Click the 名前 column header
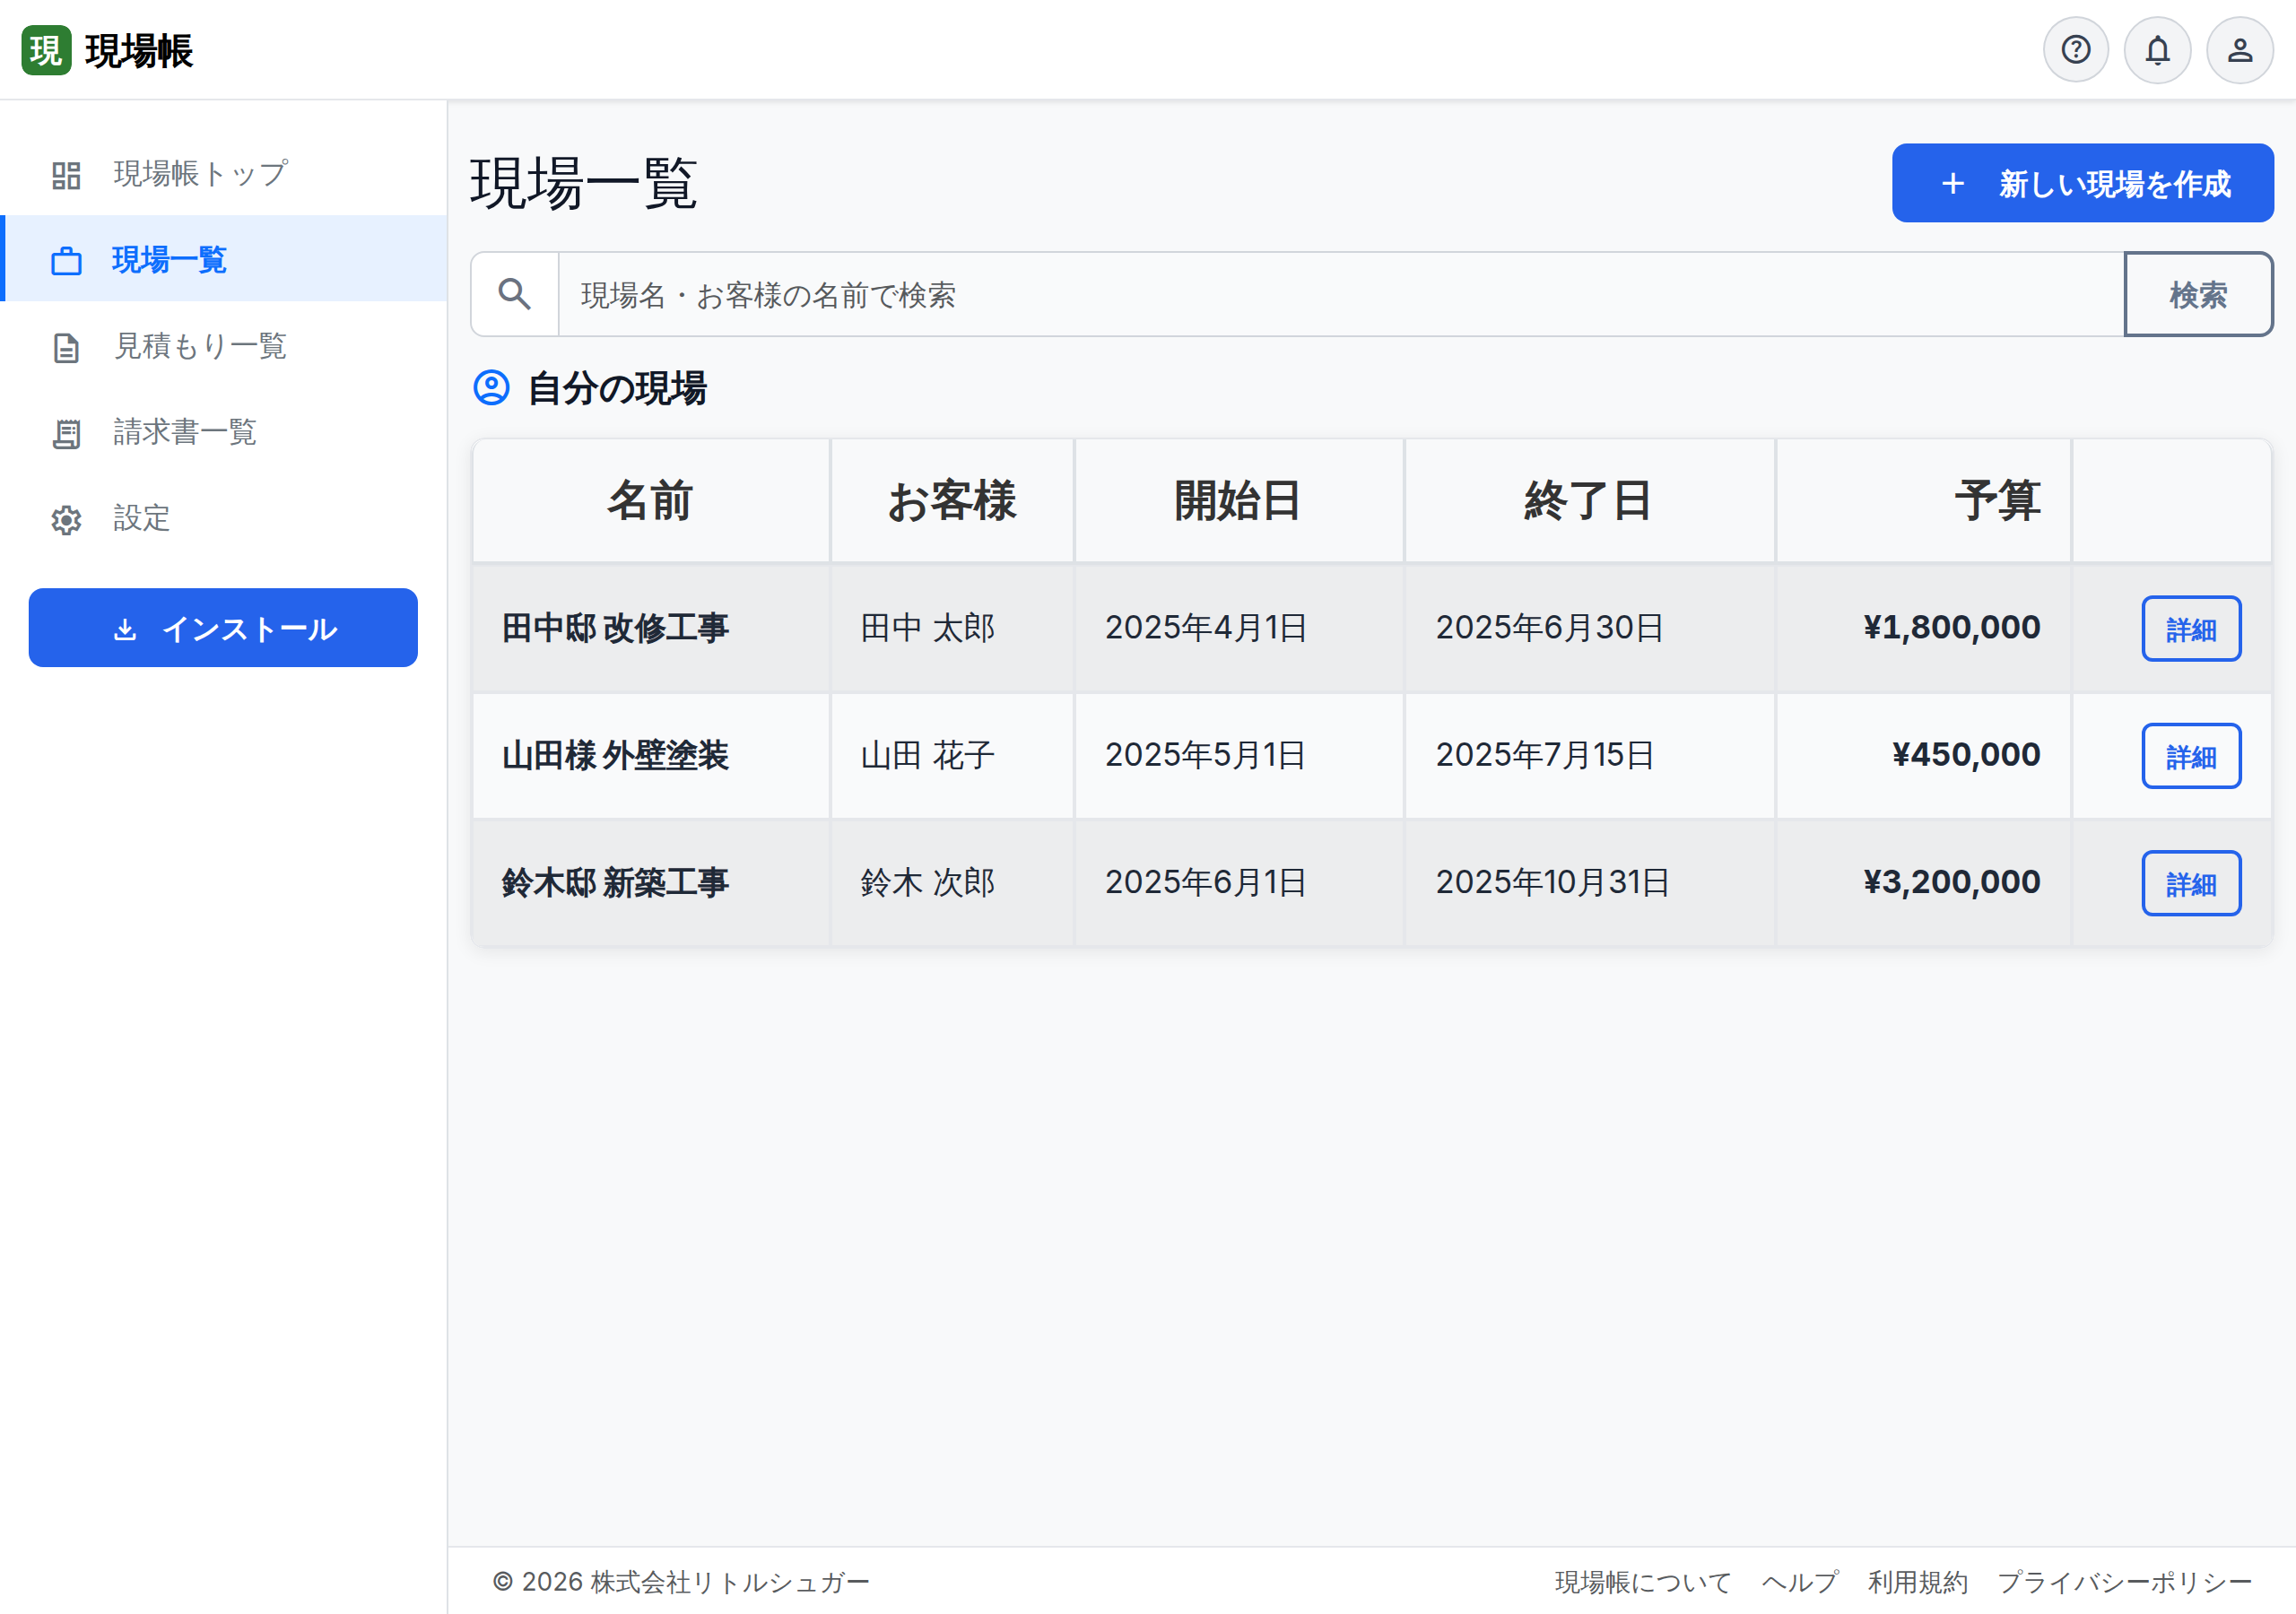 [651, 500]
